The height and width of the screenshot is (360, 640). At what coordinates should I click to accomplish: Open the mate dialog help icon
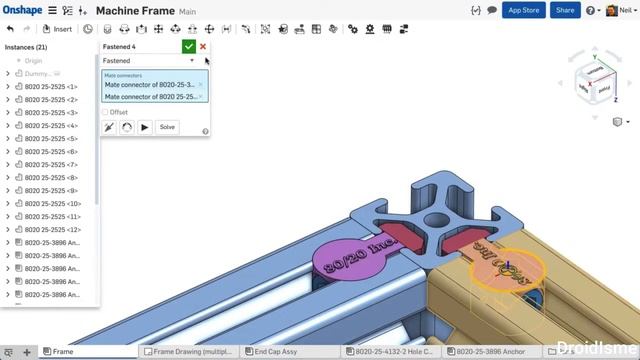click(205, 131)
